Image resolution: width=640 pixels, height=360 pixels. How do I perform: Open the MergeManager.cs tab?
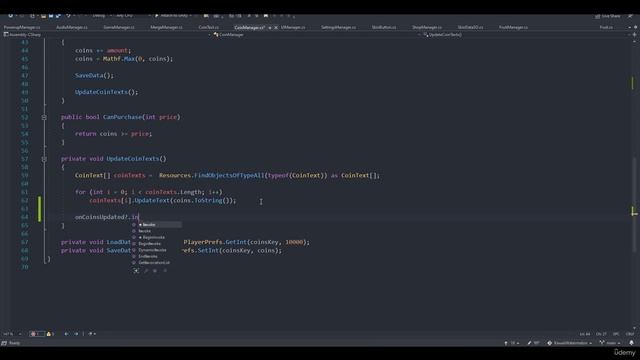pyautogui.click(x=167, y=27)
